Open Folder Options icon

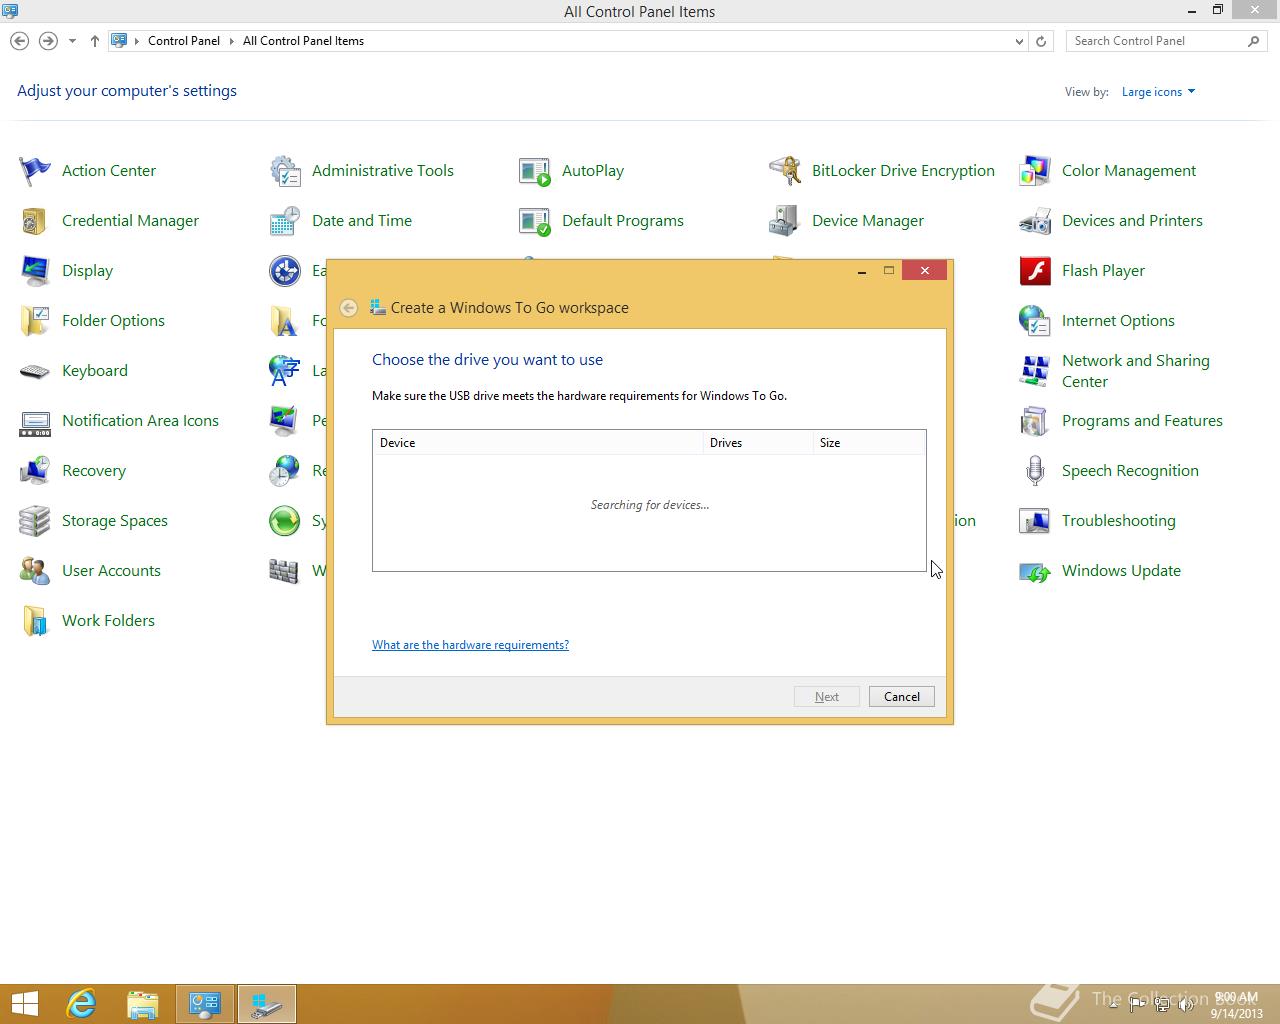pos(35,321)
